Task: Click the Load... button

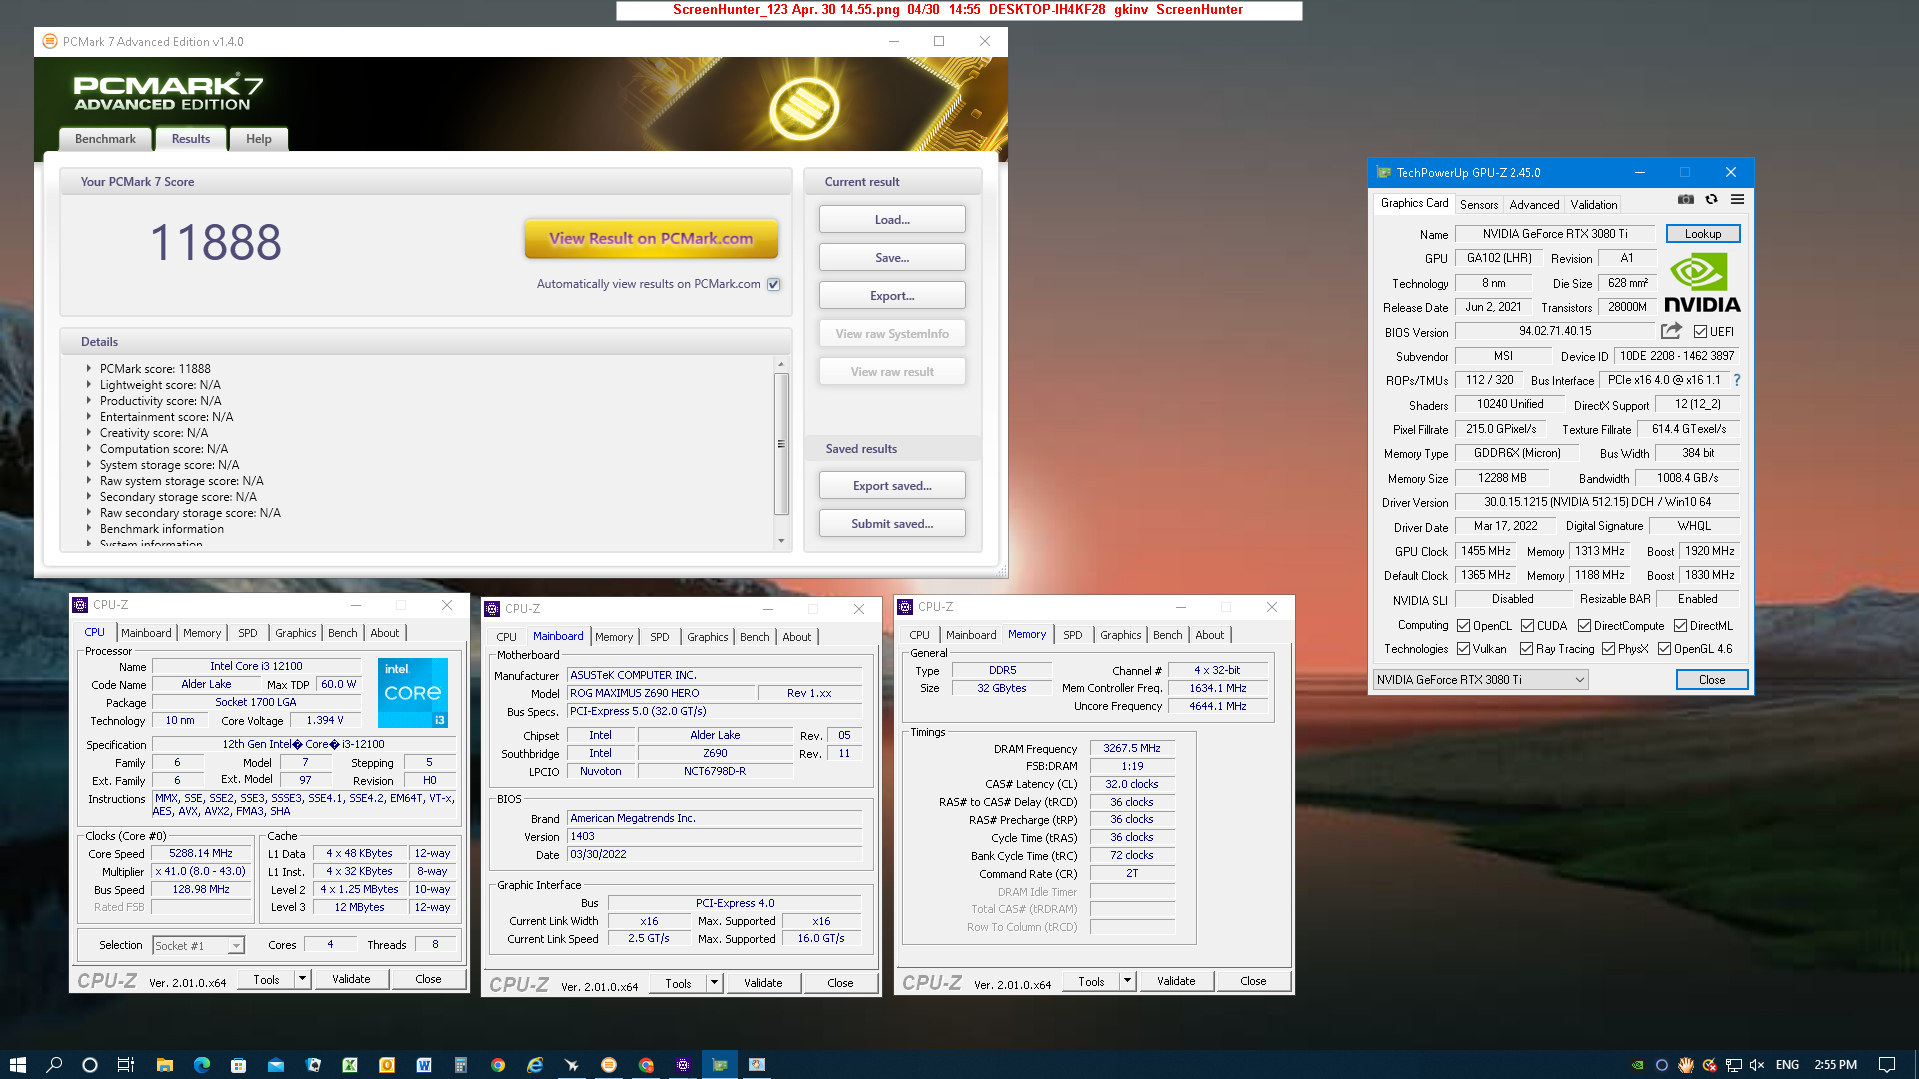Action: coord(892,220)
